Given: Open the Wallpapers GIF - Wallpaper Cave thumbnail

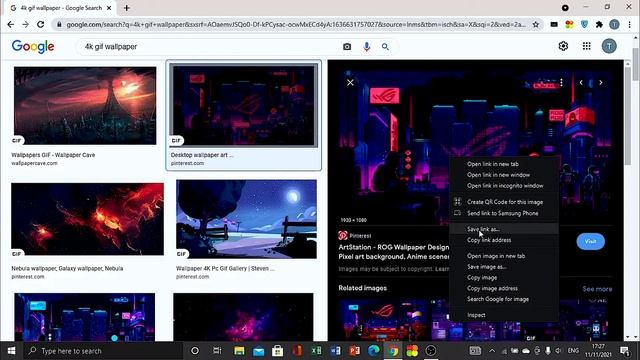Looking at the screenshot, I should point(85,106).
